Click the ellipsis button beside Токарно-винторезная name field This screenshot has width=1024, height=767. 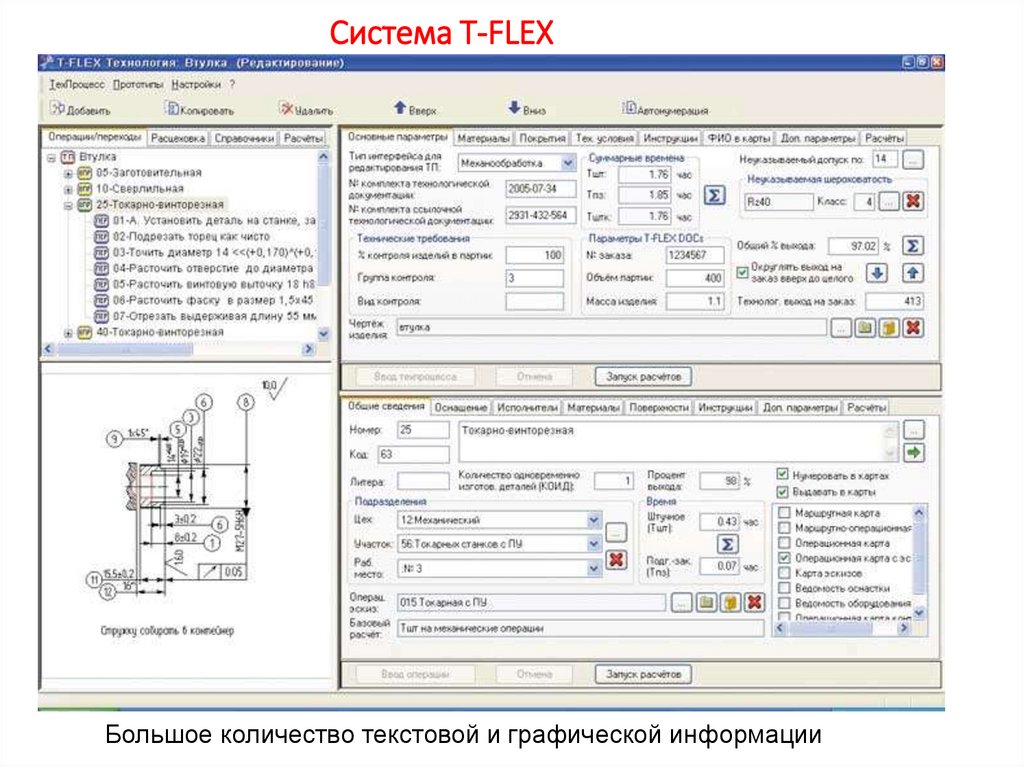(x=914, y=430)
